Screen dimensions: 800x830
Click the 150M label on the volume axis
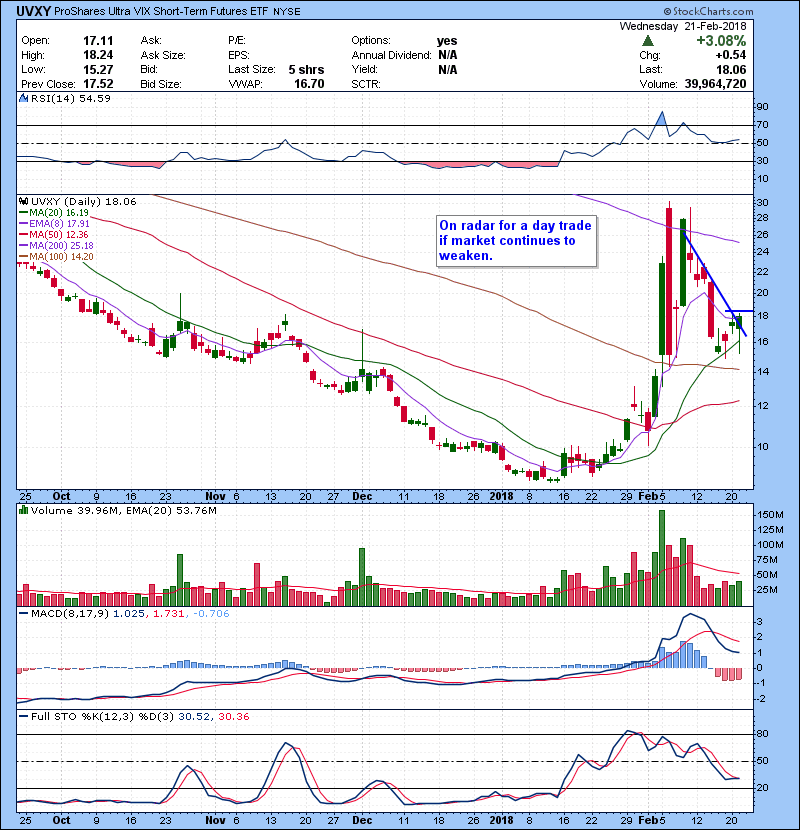pyautogui.click(x=770, y=515)
